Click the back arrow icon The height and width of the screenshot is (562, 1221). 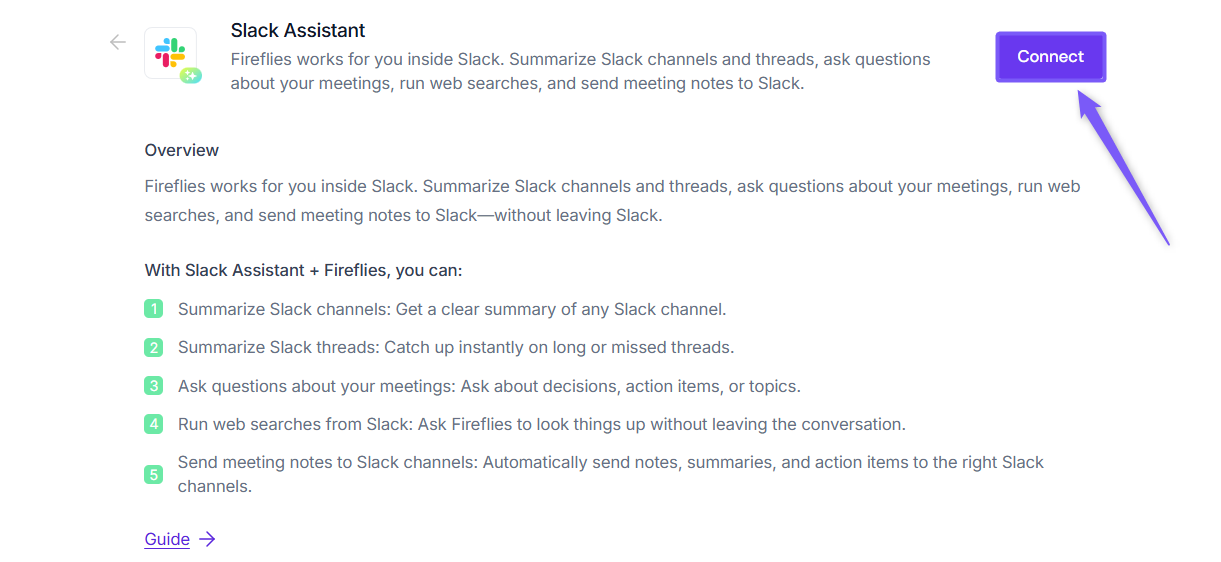(118, 42)
